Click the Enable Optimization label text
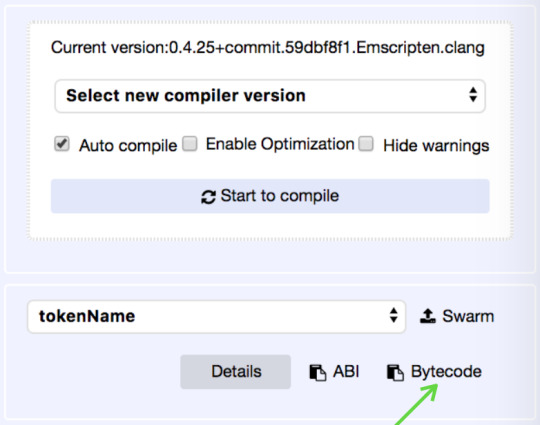Viewport: 540px width, 425px height. [280, 144]
